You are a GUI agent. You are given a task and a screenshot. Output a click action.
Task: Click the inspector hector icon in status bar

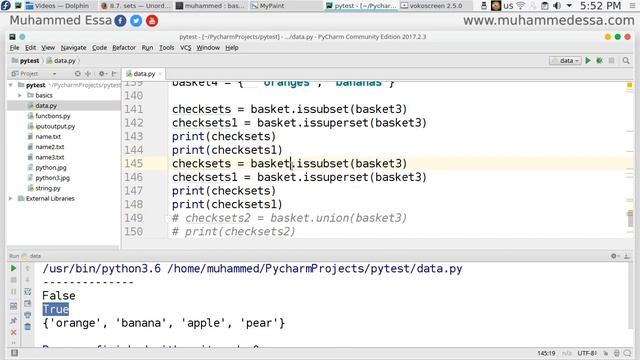[617, 353]
